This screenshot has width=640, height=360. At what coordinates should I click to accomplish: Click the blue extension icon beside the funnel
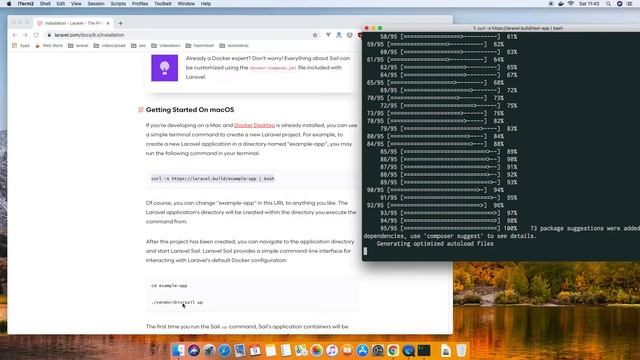point(339,35)
